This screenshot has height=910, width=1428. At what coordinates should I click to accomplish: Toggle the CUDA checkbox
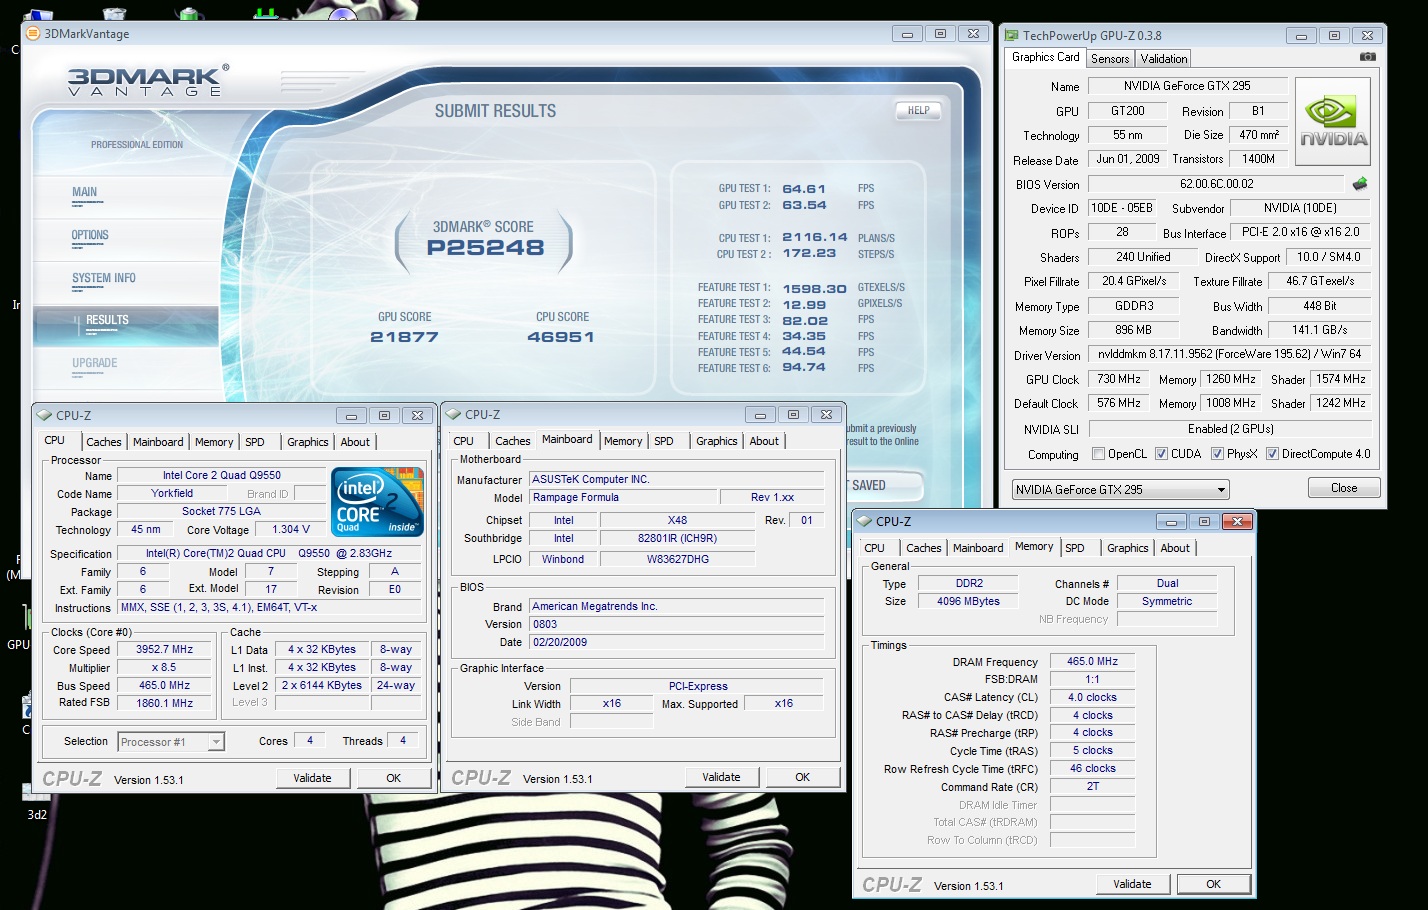point(1162,454)
